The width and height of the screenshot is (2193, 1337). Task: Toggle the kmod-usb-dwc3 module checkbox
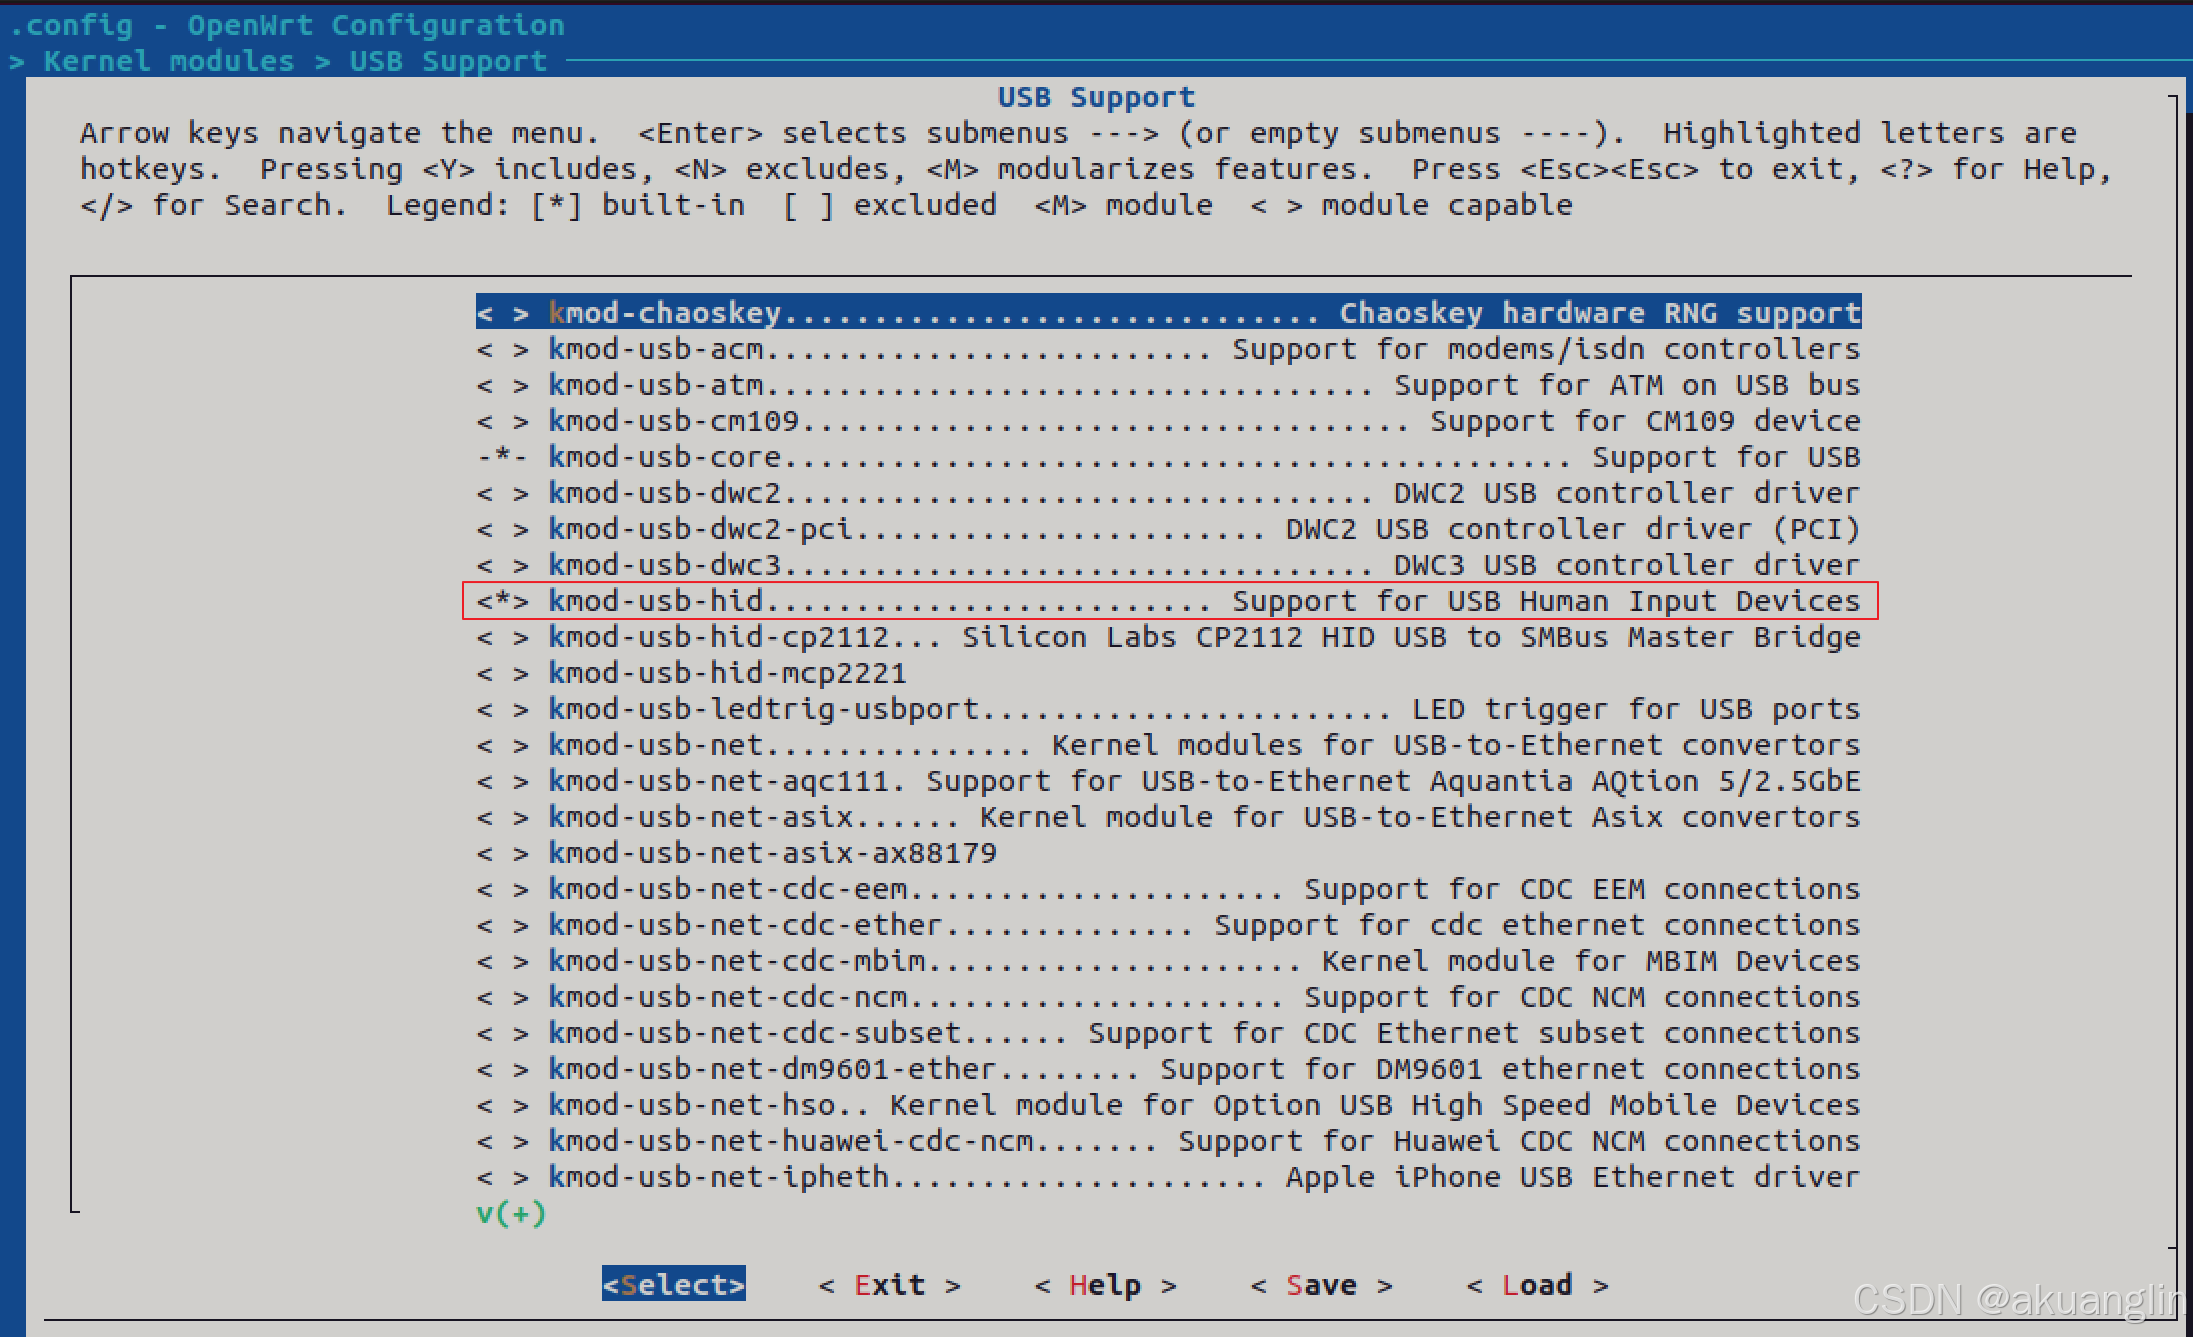click(502, 565)
